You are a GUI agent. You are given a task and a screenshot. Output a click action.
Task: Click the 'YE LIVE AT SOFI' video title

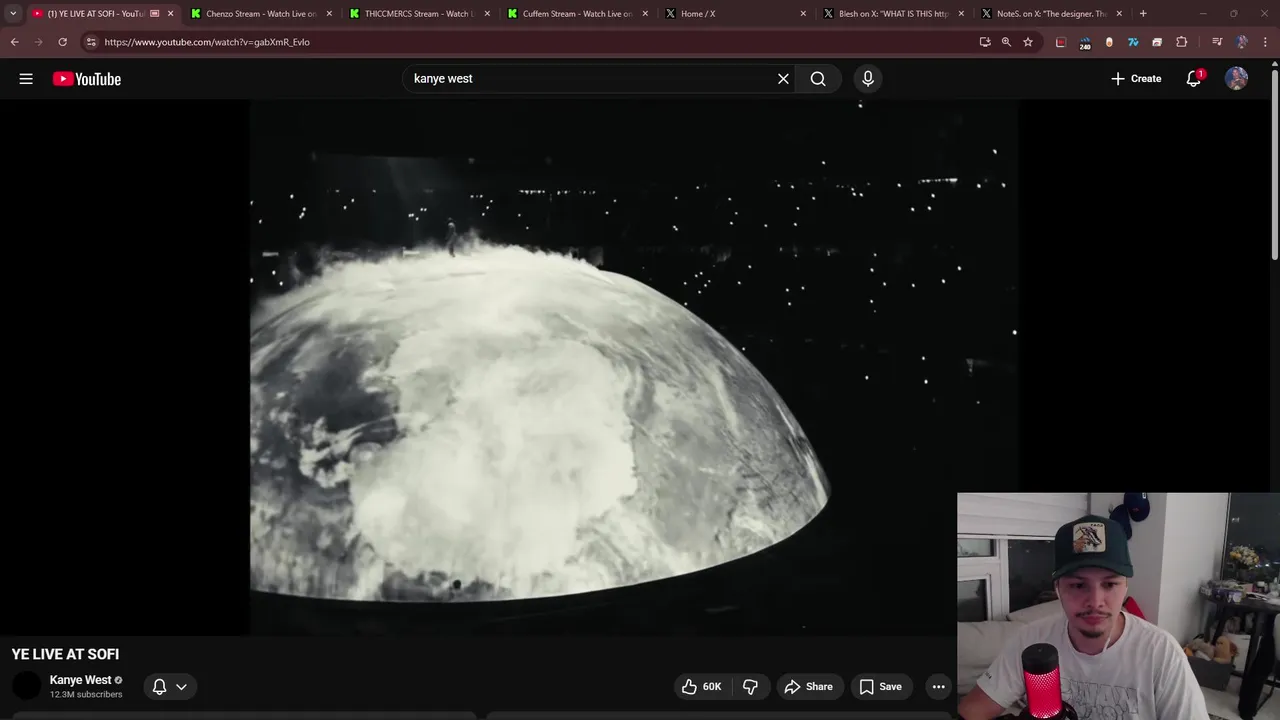tap(65, 654)
